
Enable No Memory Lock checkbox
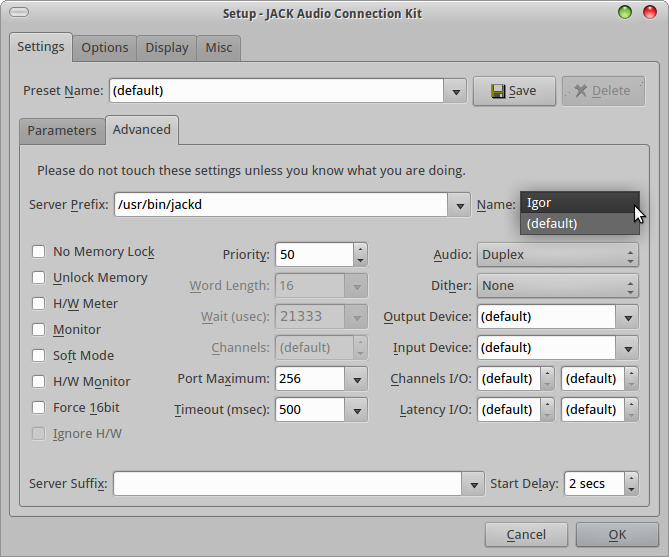[38, 252]
